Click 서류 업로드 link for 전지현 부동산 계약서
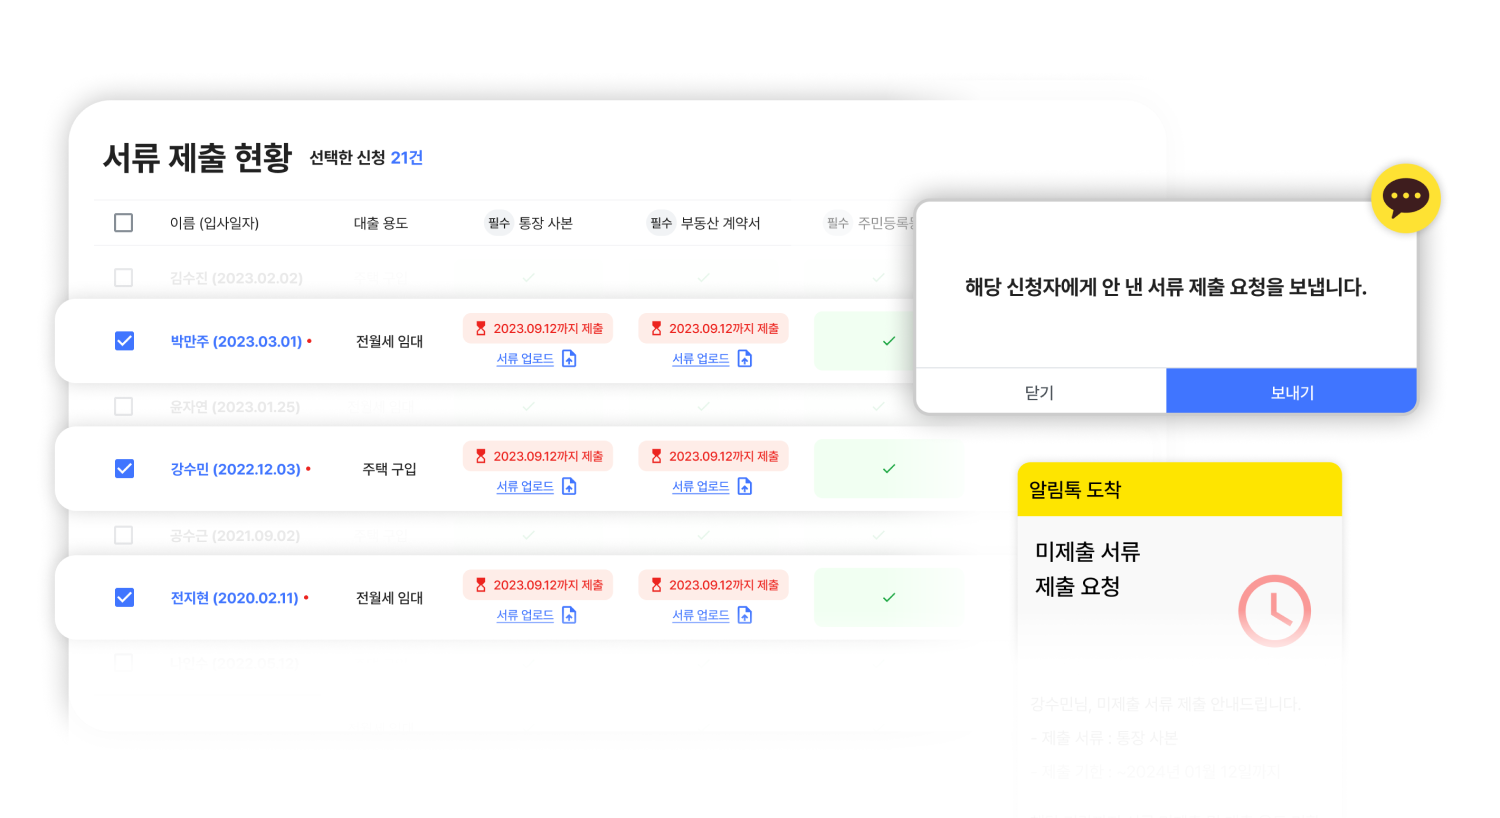Viewport: 1500px width, 818px height. [701, 615]
